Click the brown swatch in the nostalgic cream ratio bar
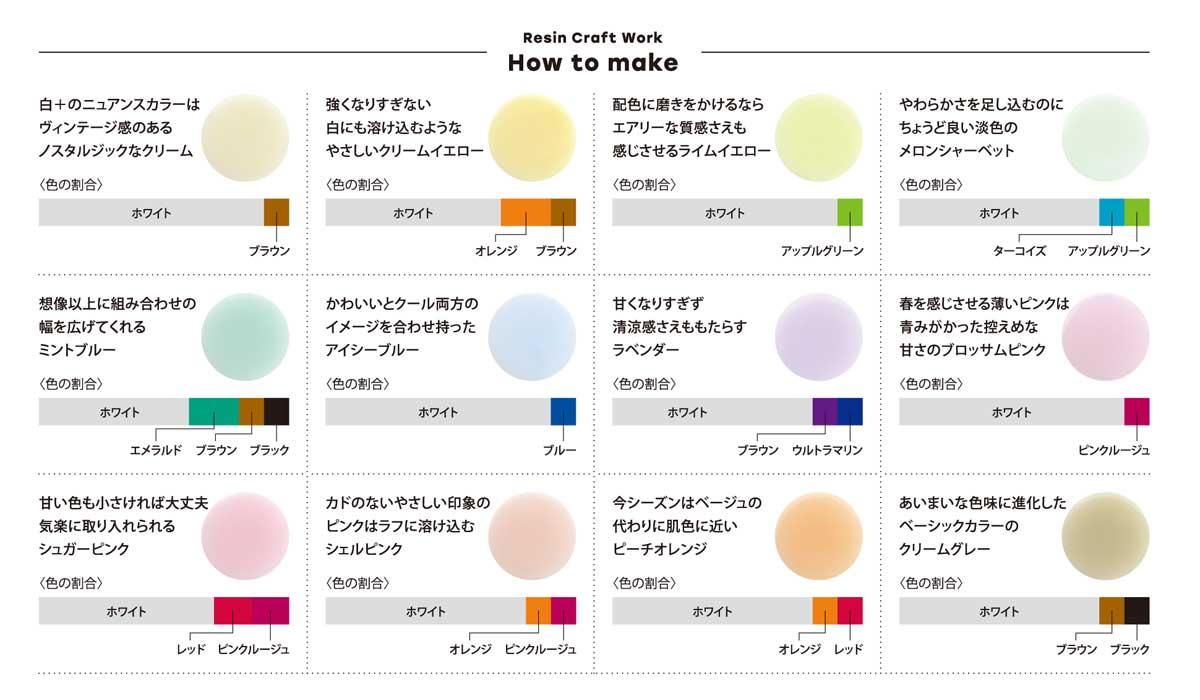This screenshot has width=1200, height=700. (276, 212)
